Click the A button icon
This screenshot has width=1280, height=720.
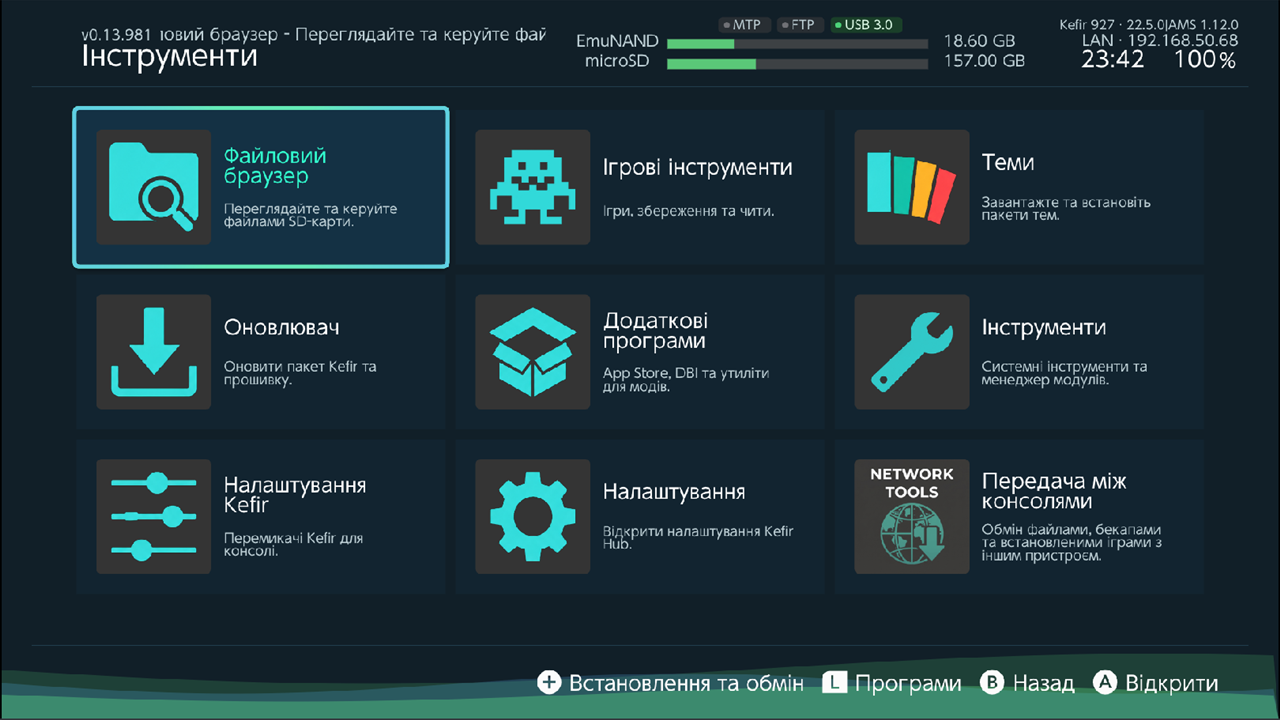pyautogui.click(x=1104, y=683)
